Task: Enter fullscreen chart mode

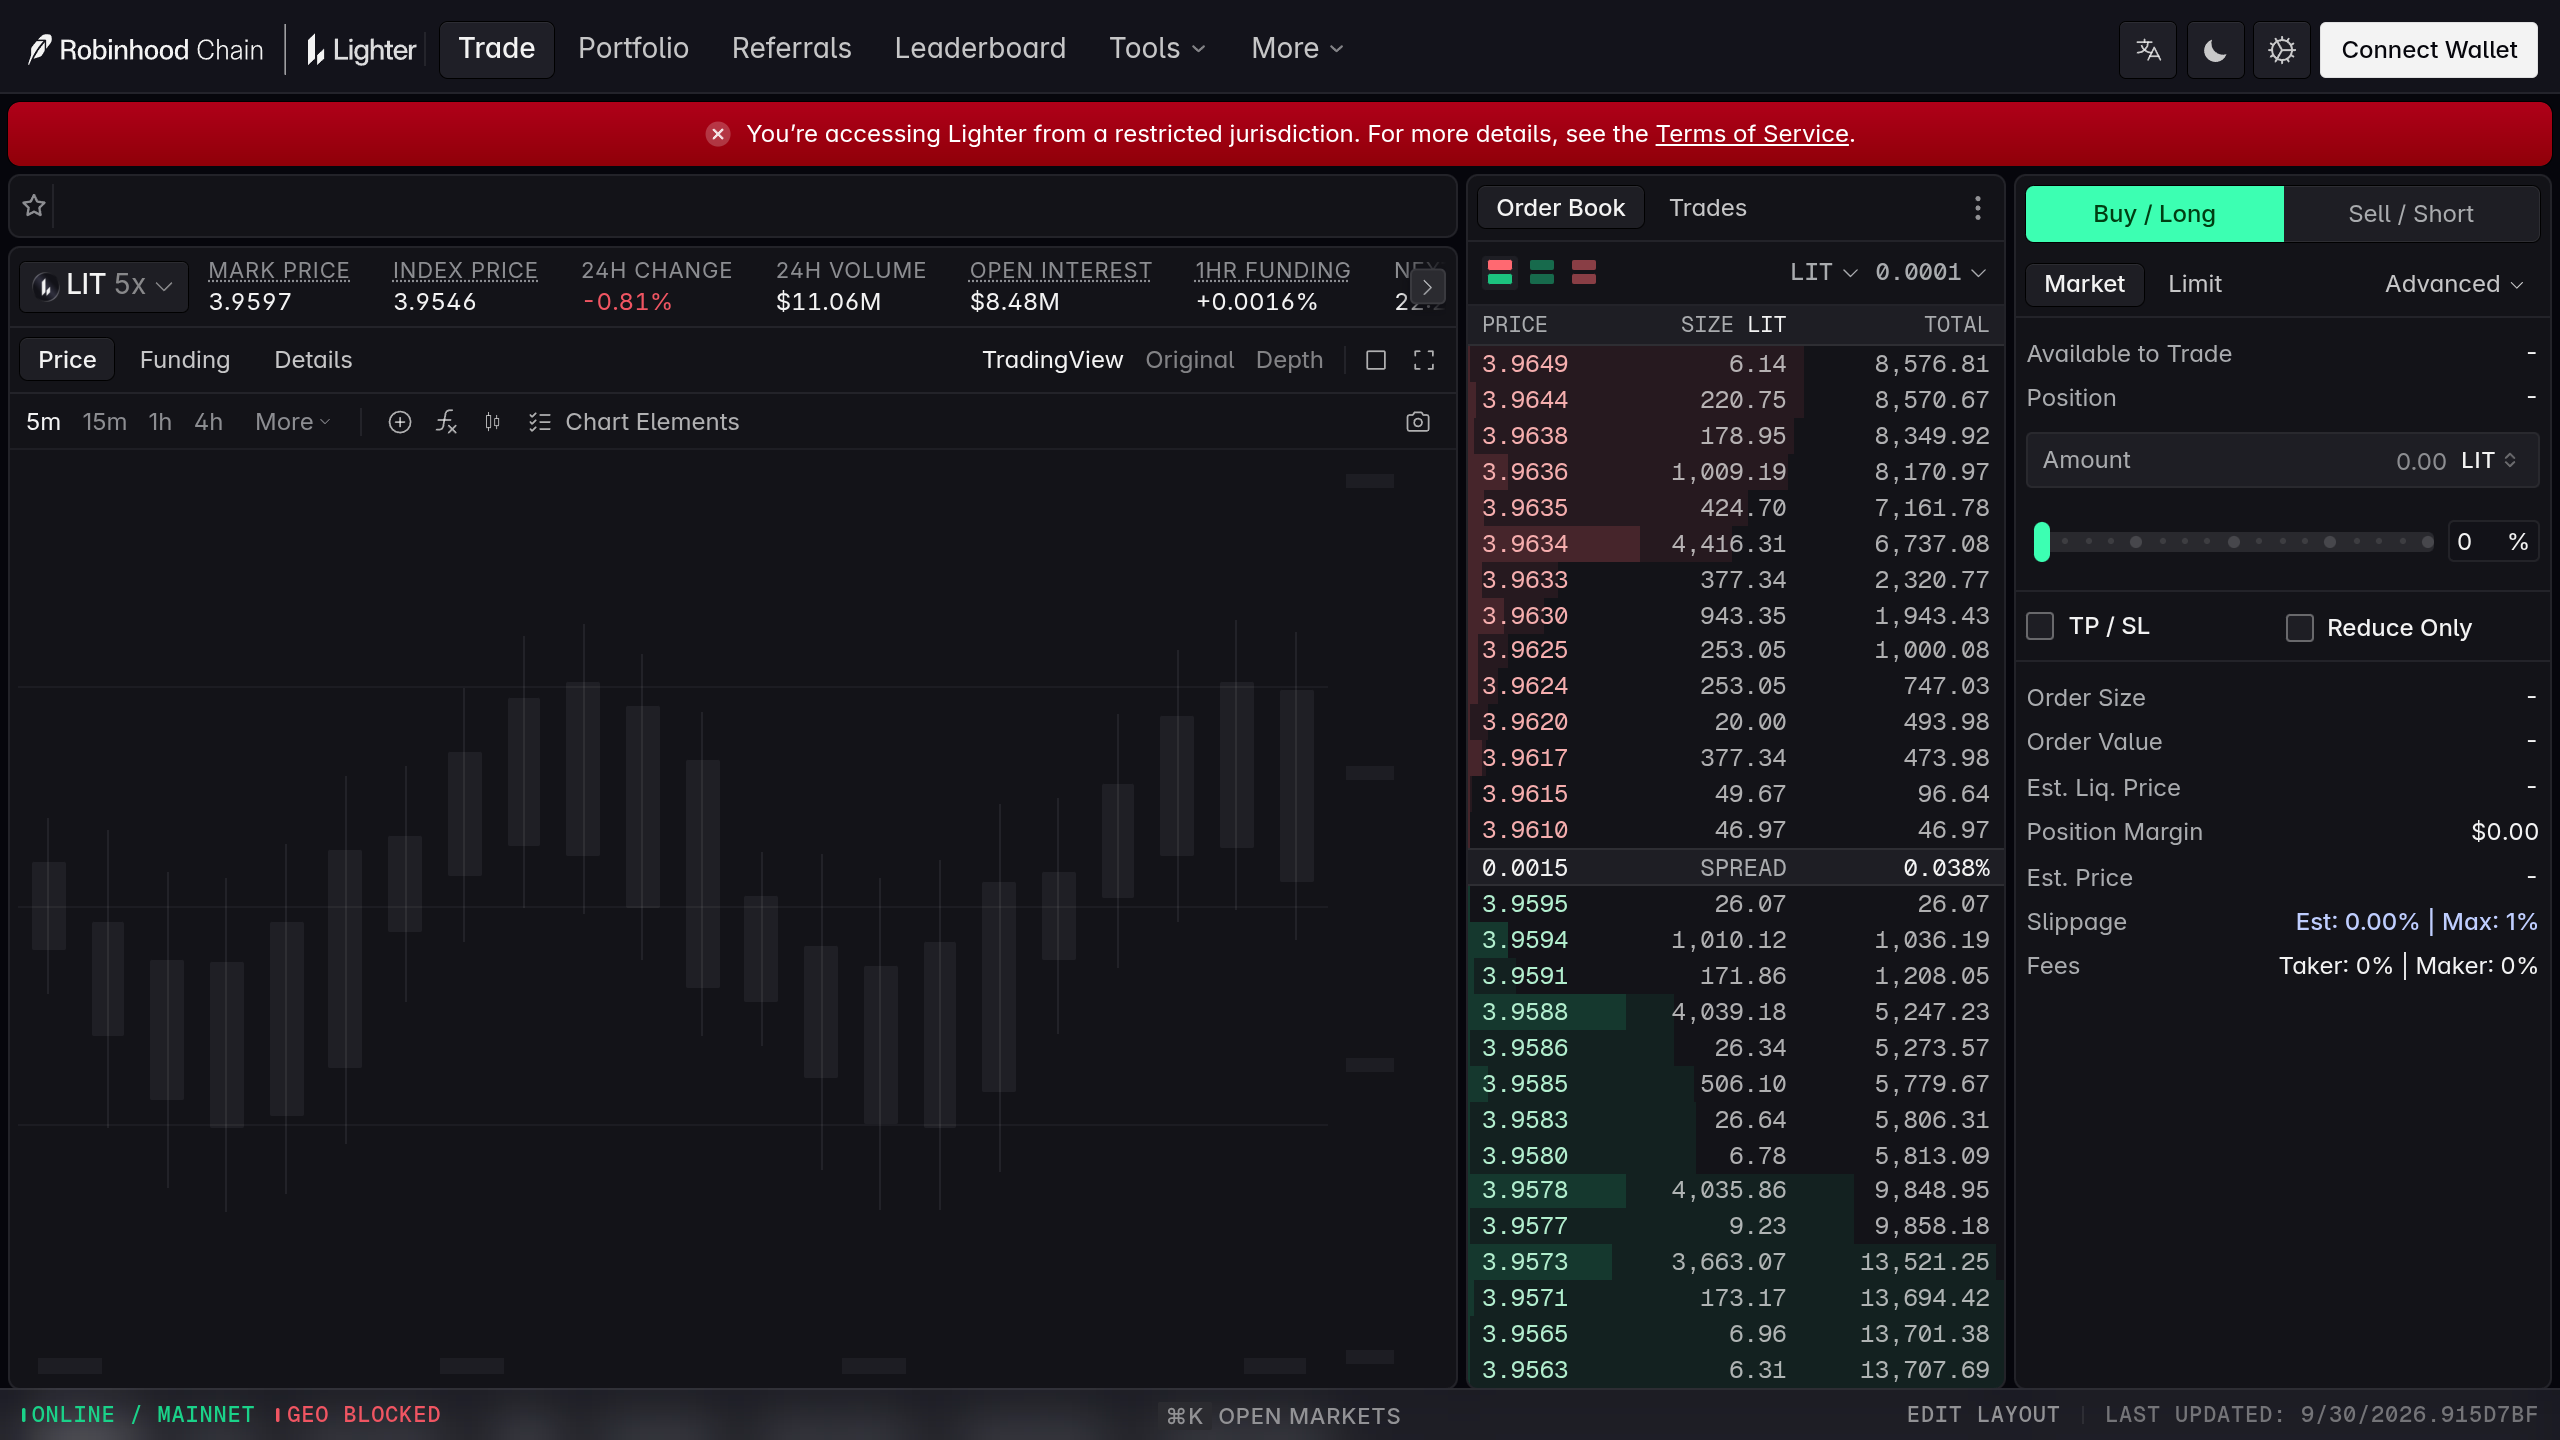Action: 1424,360
